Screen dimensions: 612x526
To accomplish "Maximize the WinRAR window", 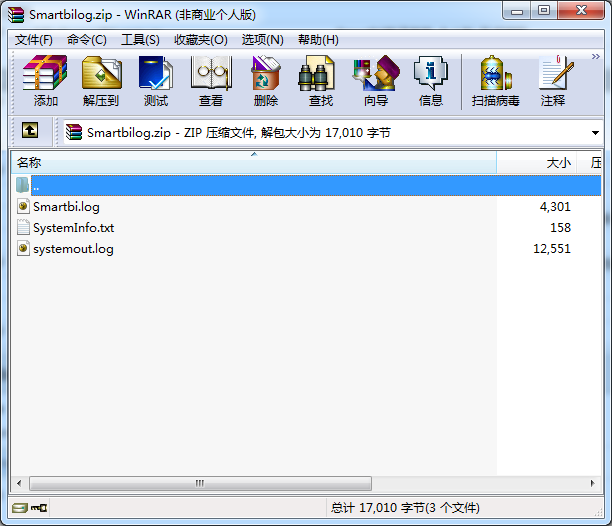I will pos(544,11).
